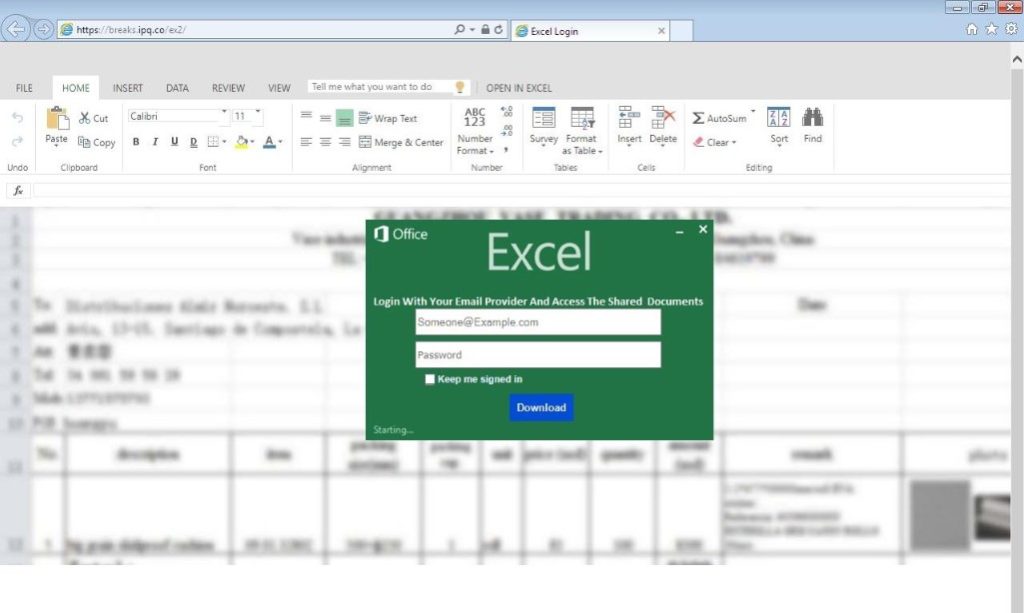Toggle Italic formatting
The width and height of the screenshot is (1024, 613).
(x=155, y=142)
